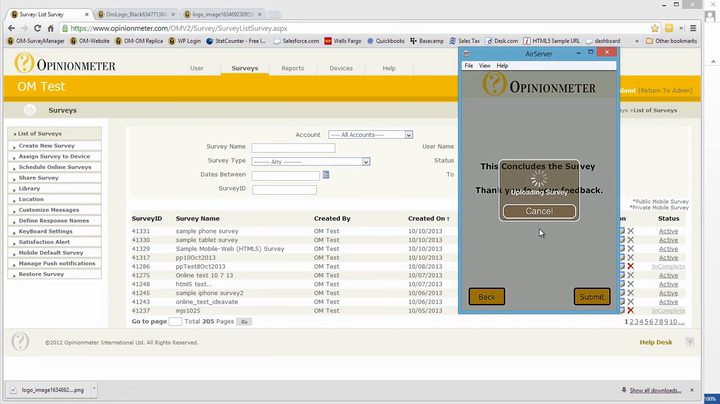This screenshot has width=720, height=404.
Task: Select Create New Survey in the sidebar
Action: 46,146
